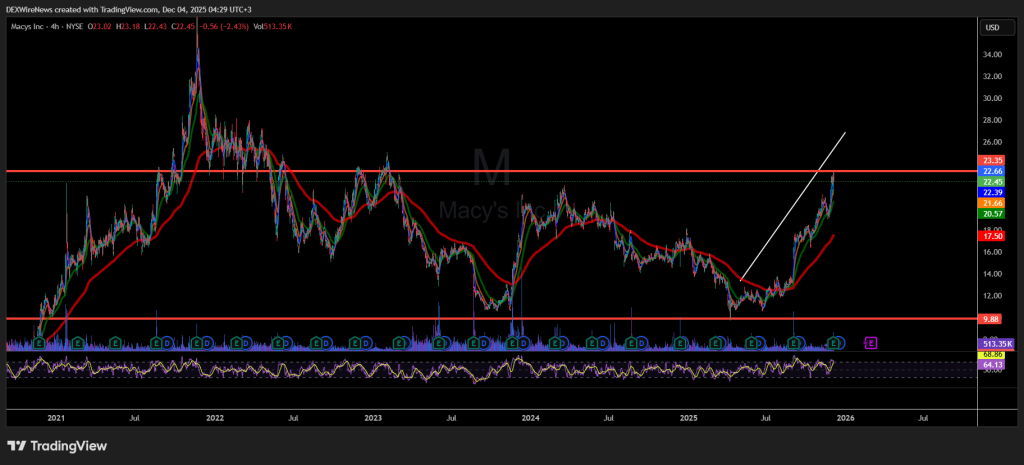
Task: Click the 2021 label on time axis
Action: [56, 417]
